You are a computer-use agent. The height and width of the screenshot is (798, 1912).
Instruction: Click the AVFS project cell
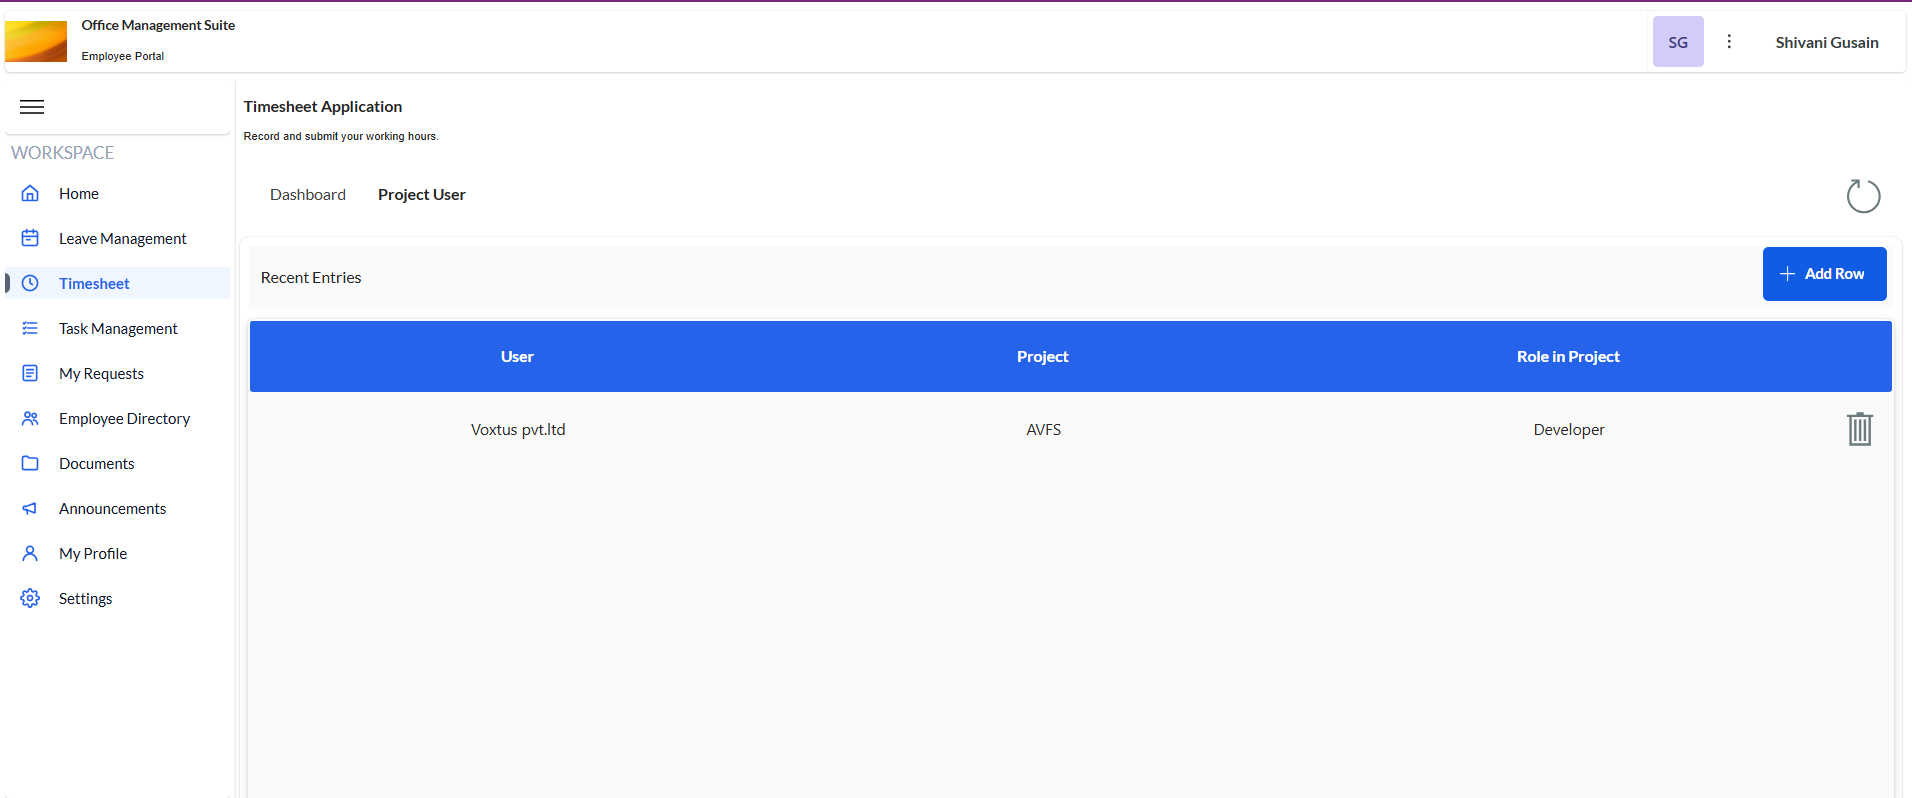1044,430
